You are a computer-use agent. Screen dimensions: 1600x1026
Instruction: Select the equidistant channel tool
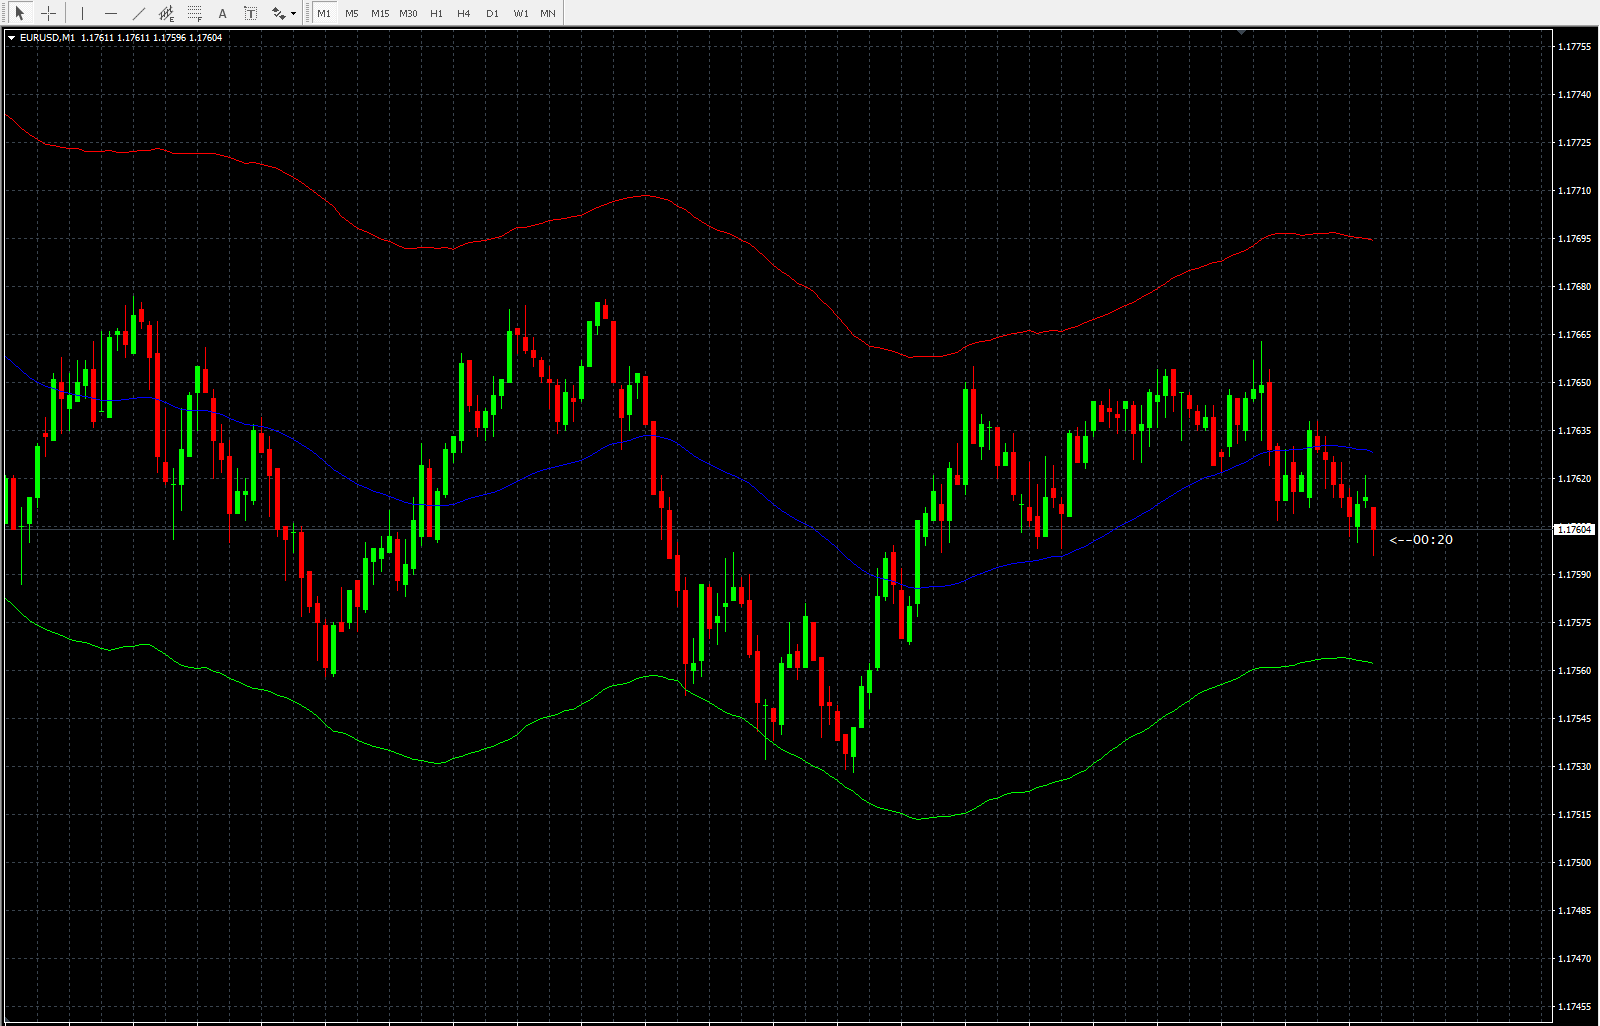(x=166, y=13)
